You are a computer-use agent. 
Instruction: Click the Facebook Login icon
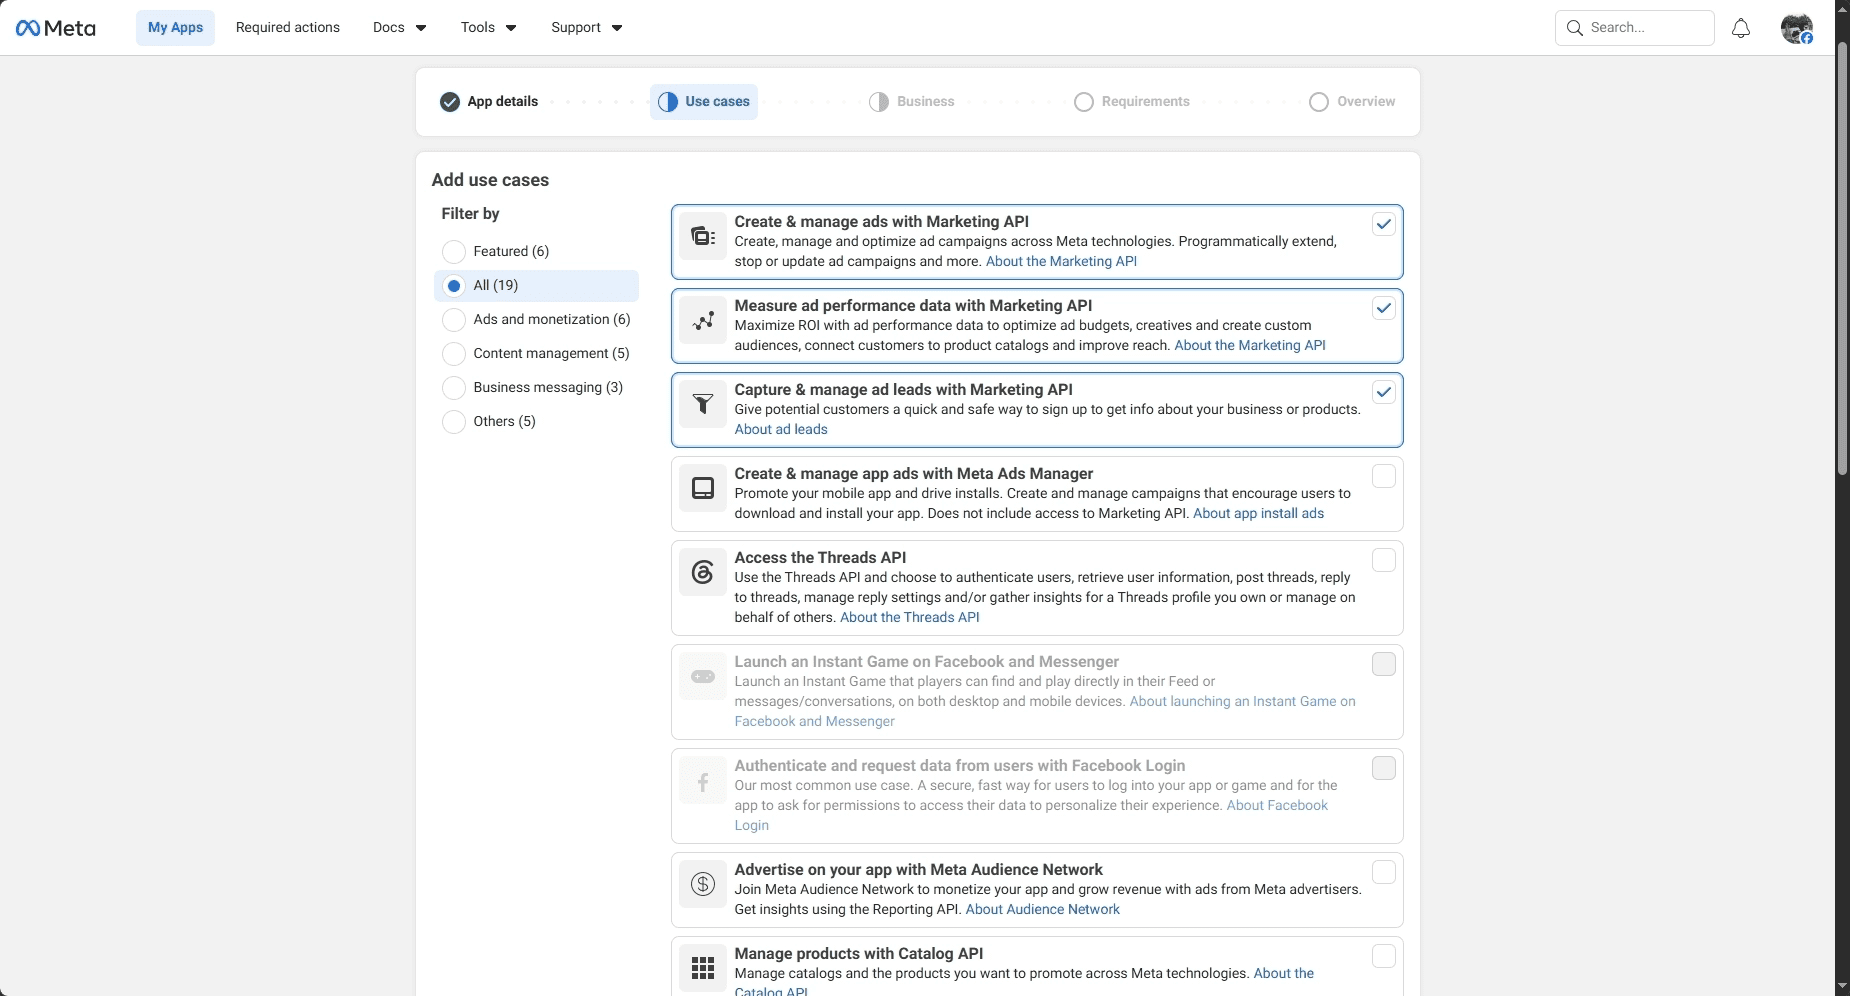click(703, 780)
